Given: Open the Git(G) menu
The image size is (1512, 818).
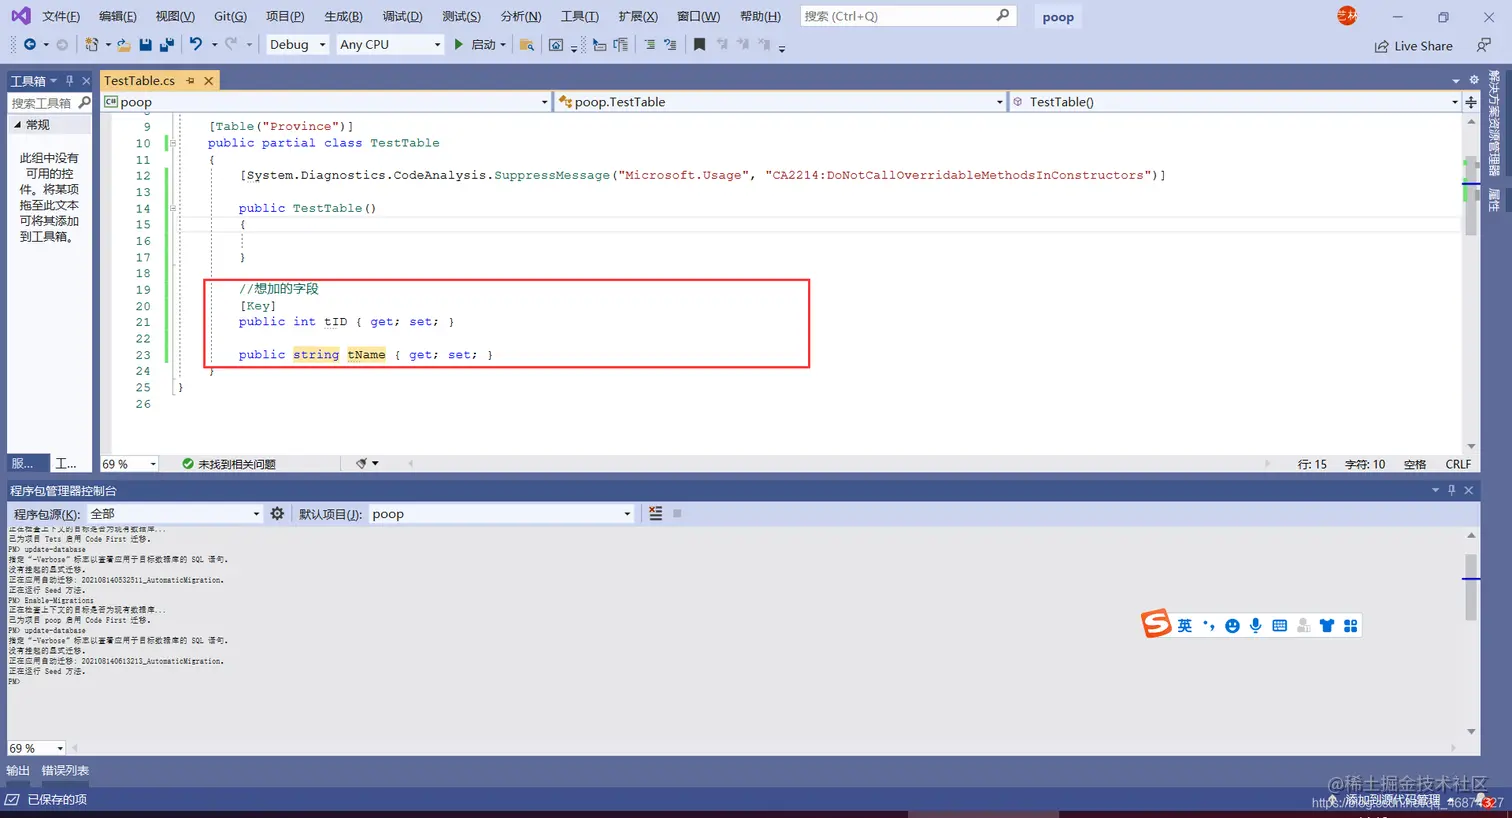Looking at the screenshot, I should pos(230,16).
